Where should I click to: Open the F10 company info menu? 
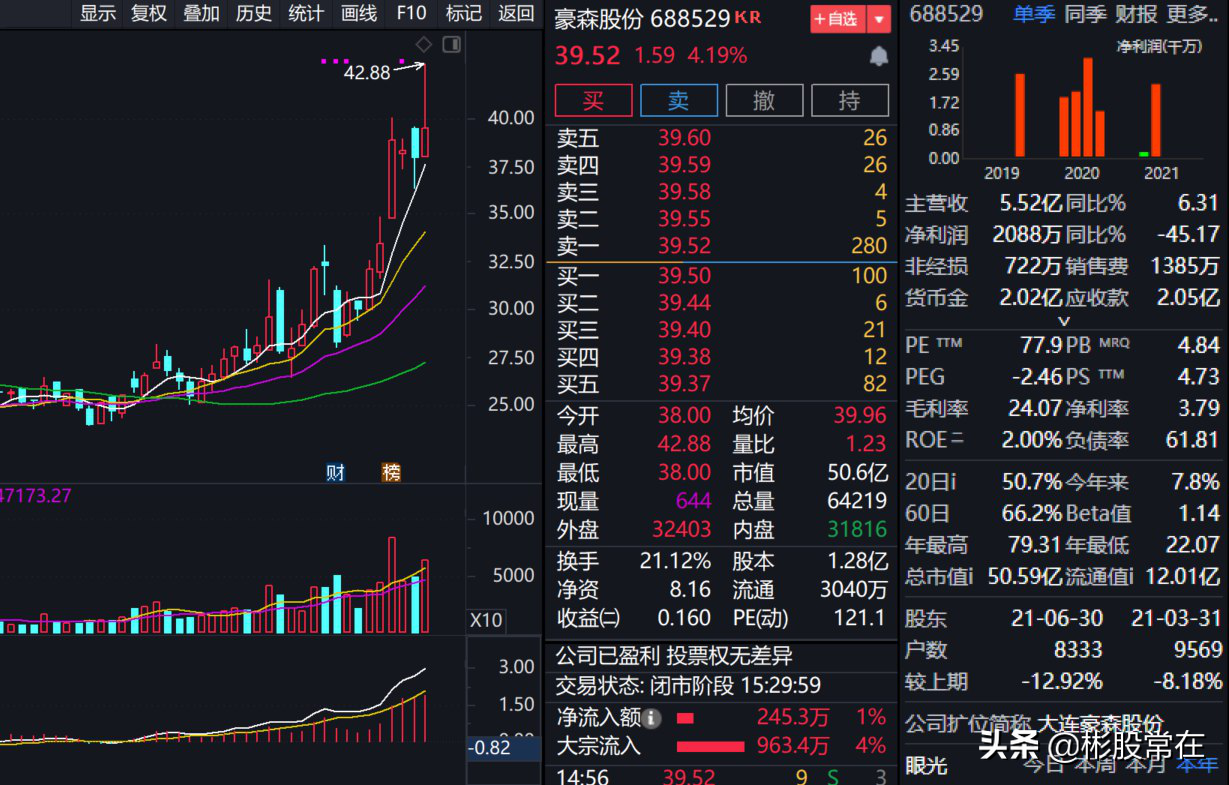click(411, 13)
